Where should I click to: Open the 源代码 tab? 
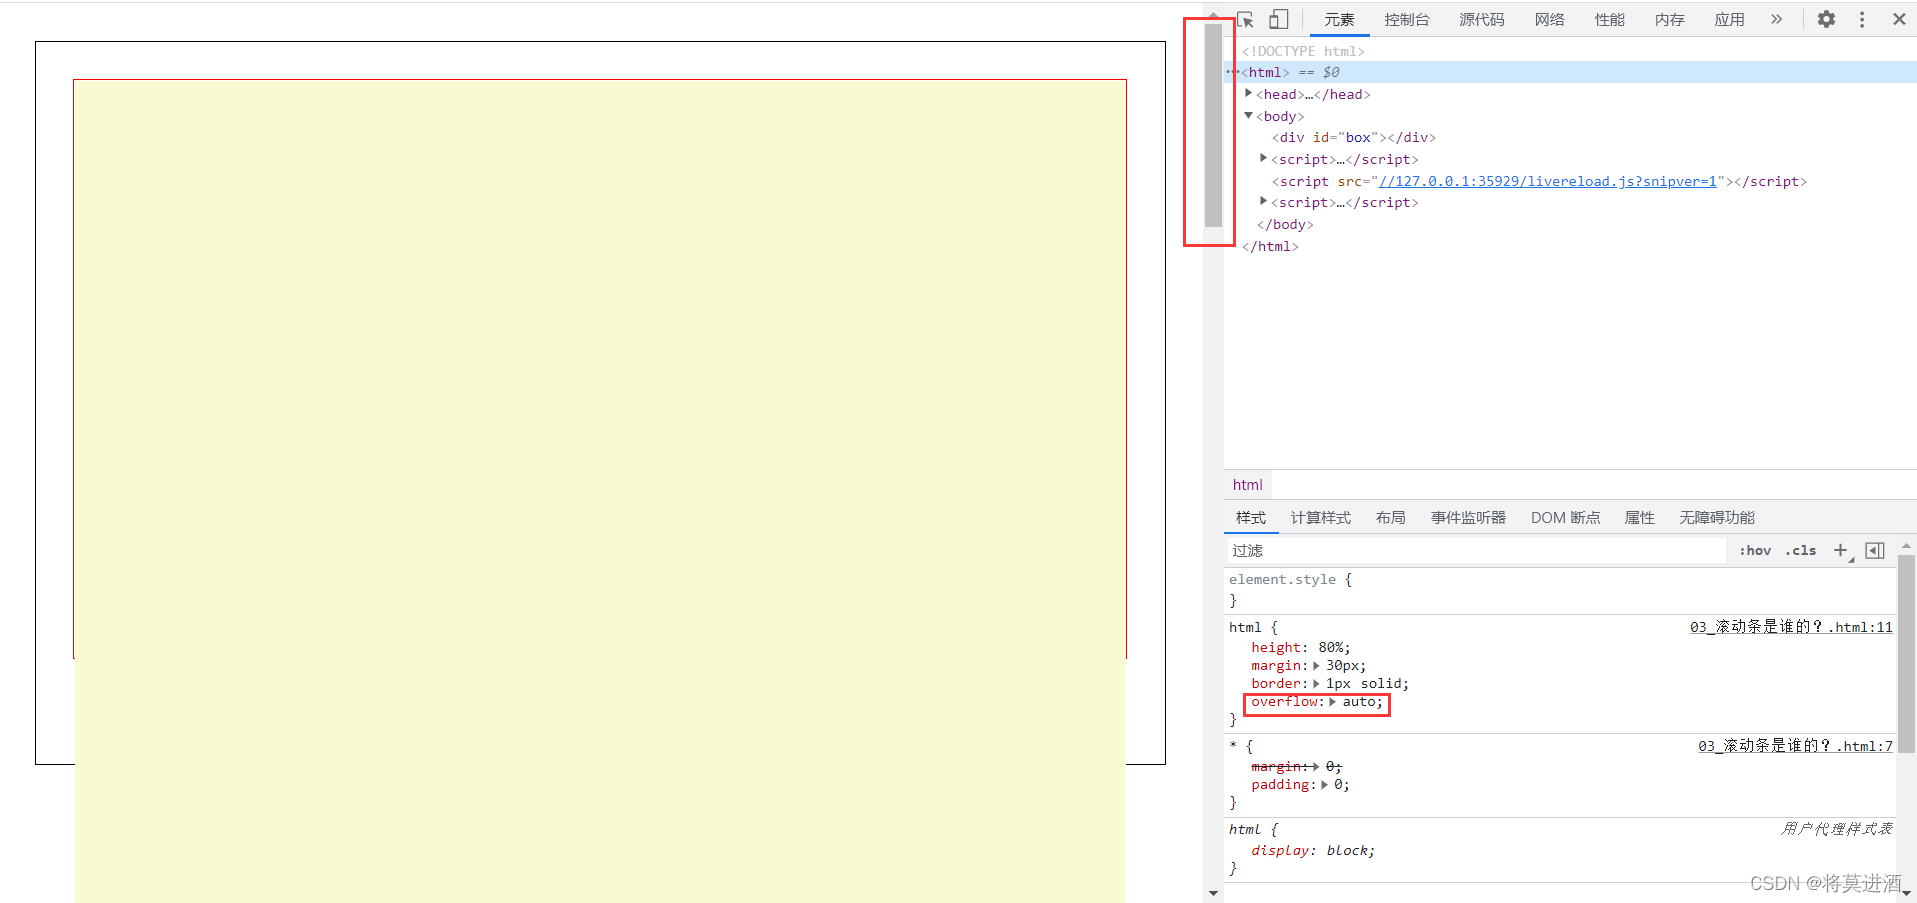click(x=1481, y=19)
